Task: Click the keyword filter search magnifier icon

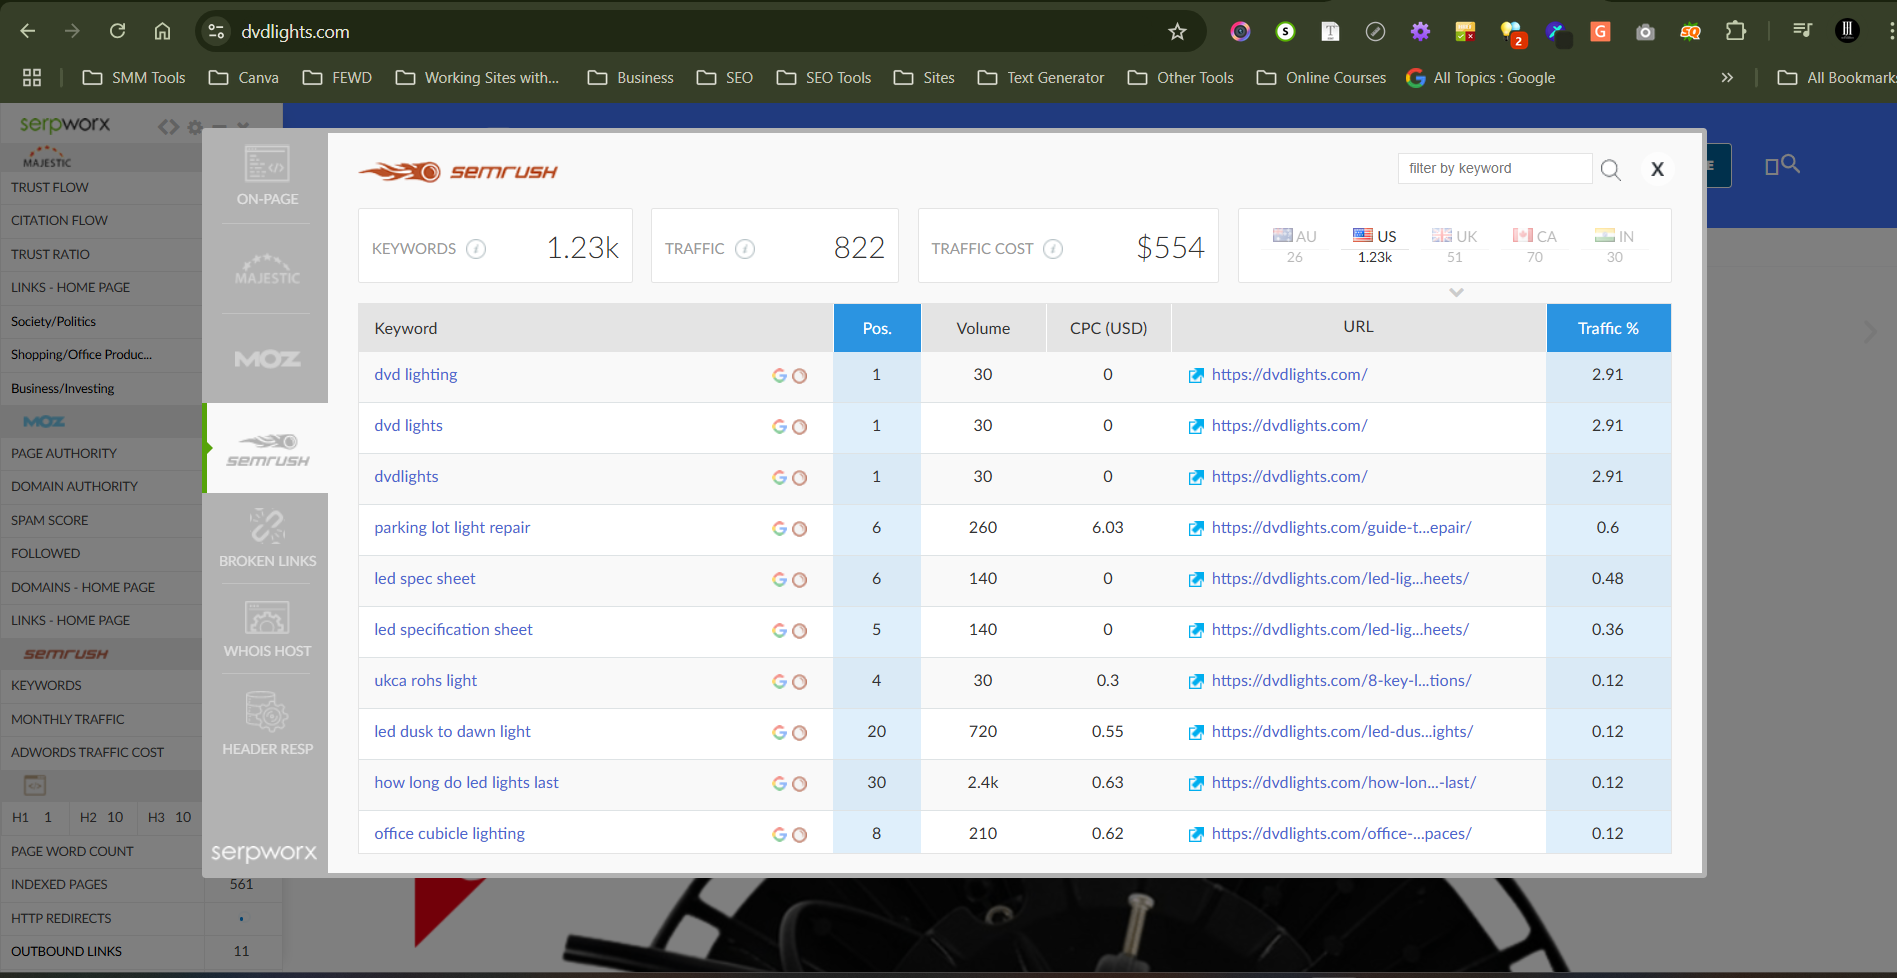Action: click(1610, 169)
